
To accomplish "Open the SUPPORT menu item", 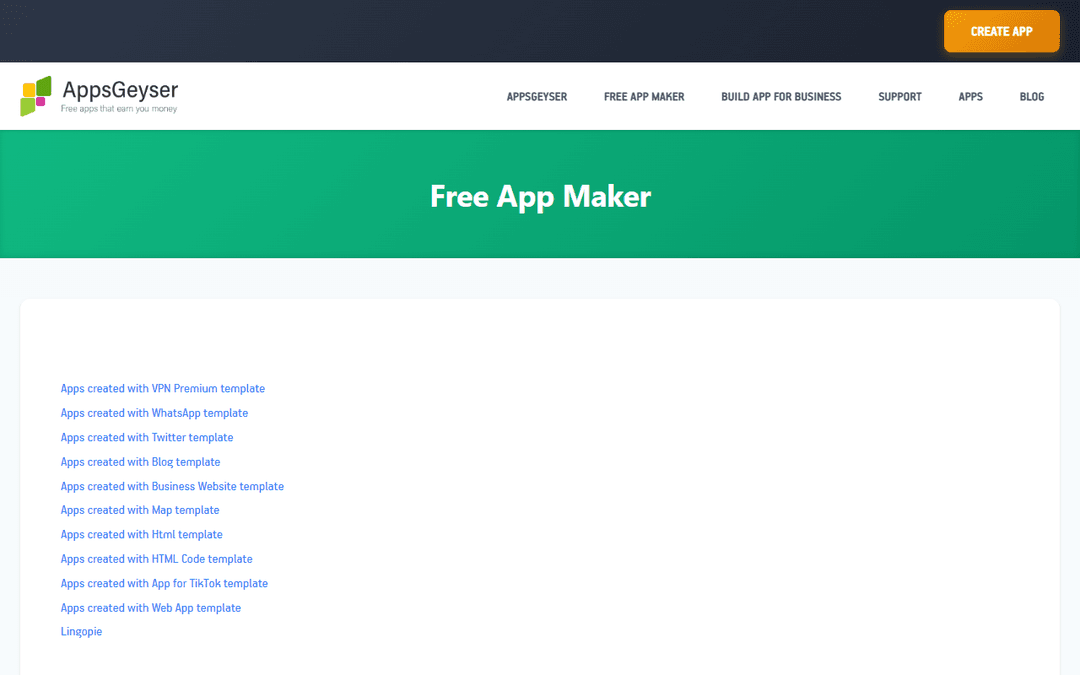I will (900, 96).
